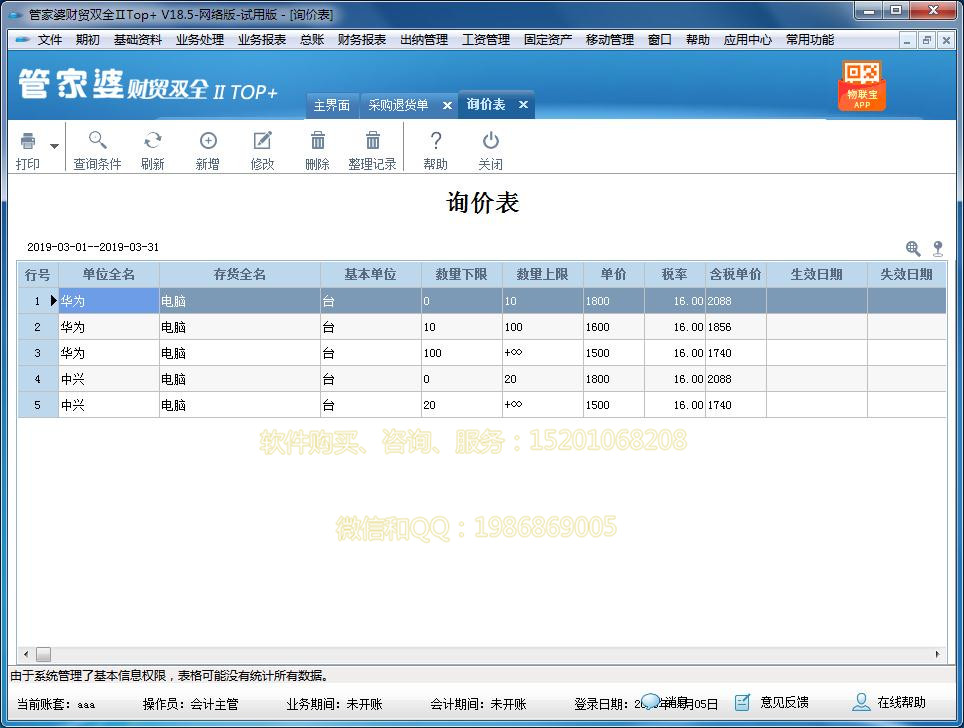Delete the record via the 删除 icon

coord(317,150)
